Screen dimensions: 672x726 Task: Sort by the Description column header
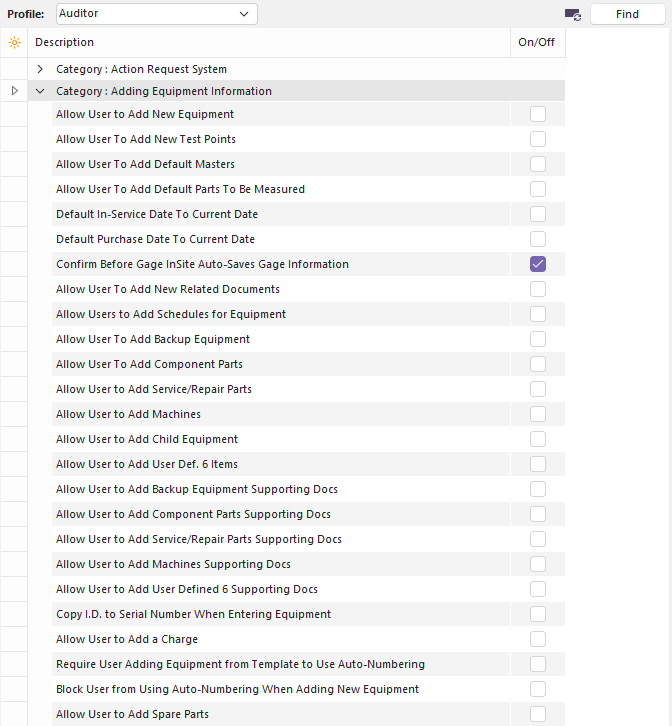[x=270, y=42]
